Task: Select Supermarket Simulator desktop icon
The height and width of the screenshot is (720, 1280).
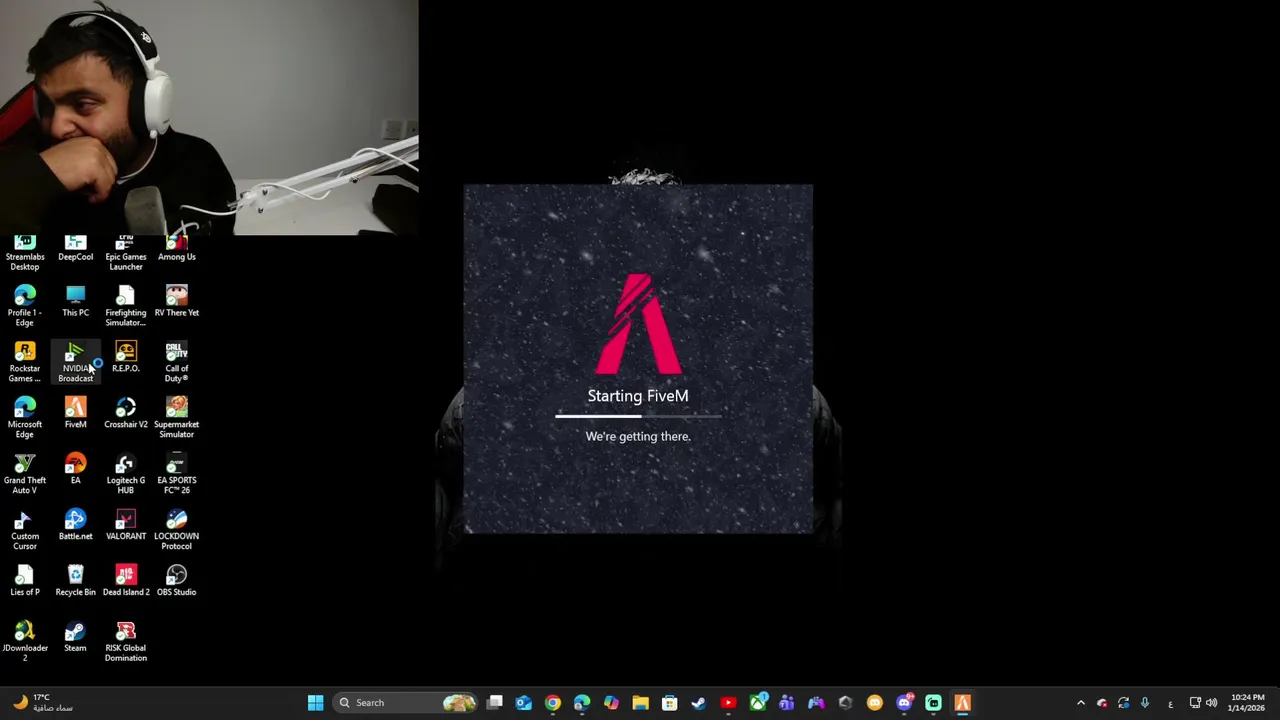Action: [176, 418]
